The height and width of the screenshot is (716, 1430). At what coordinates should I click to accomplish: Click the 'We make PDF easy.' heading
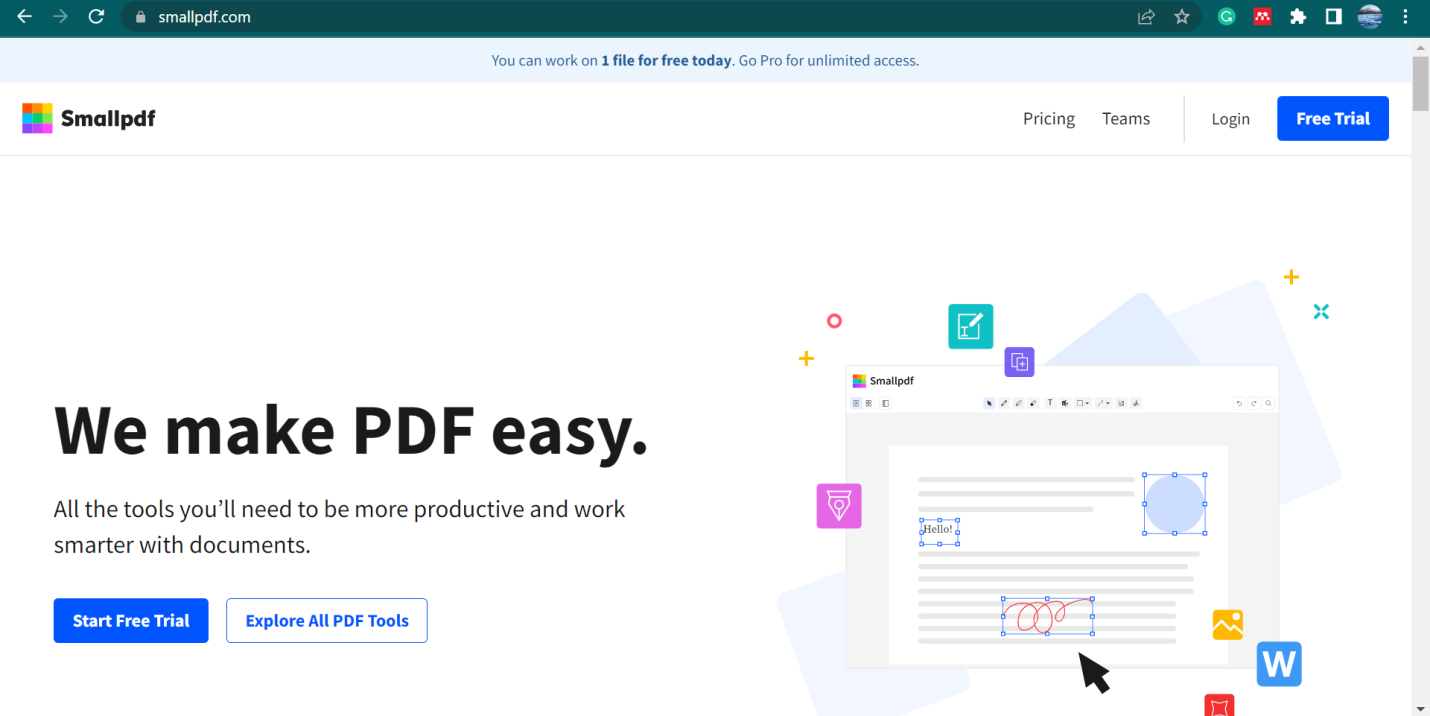[x=351, y=429]
